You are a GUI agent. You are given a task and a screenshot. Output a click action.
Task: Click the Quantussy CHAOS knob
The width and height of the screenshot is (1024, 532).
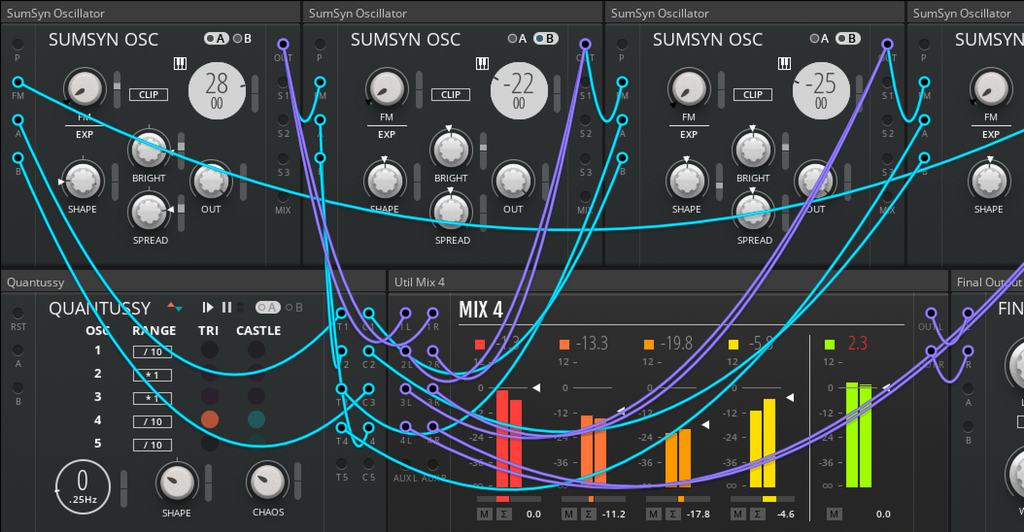pos(268,482)
